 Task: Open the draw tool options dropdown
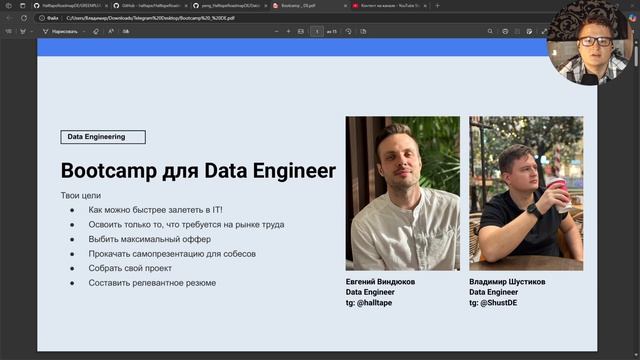pos(84,31)
